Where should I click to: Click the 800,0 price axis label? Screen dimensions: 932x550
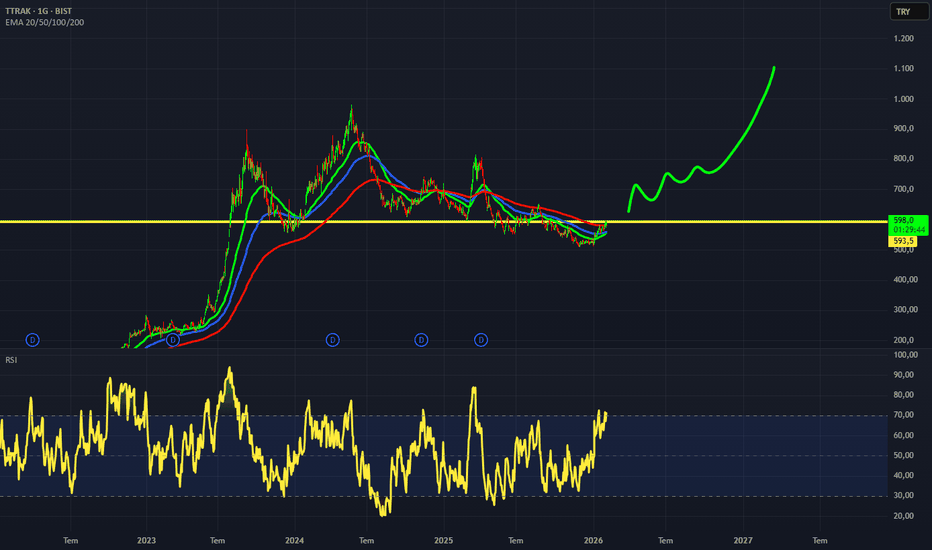[x=903, y=159]
